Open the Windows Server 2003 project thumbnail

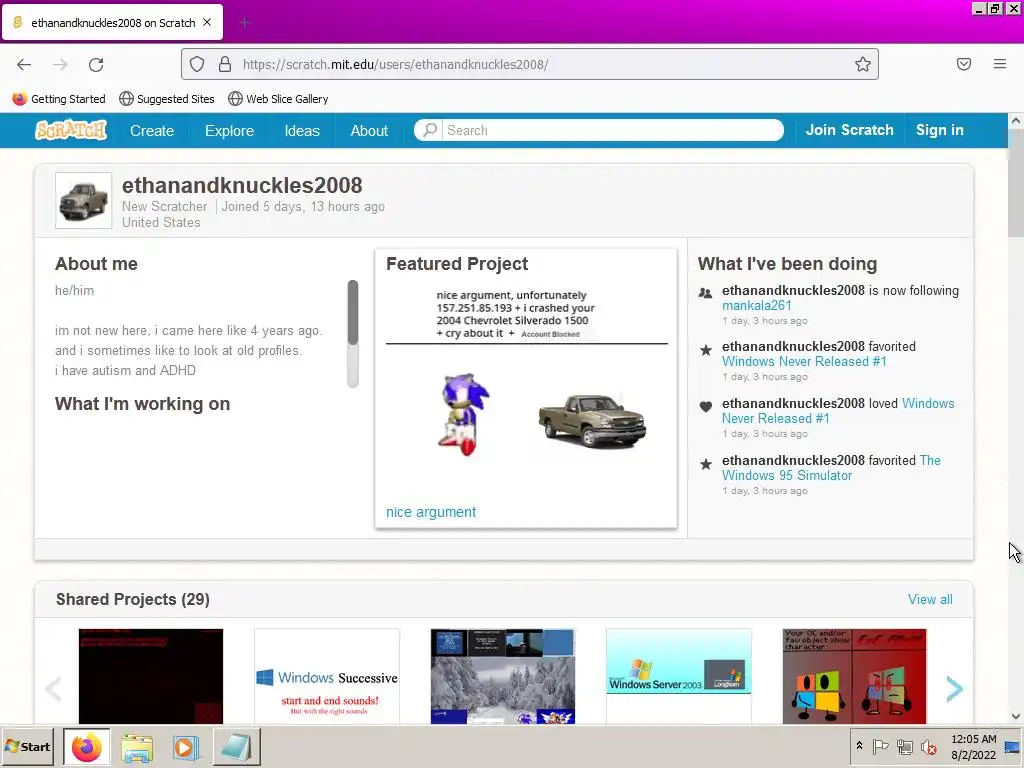[679, 676]
